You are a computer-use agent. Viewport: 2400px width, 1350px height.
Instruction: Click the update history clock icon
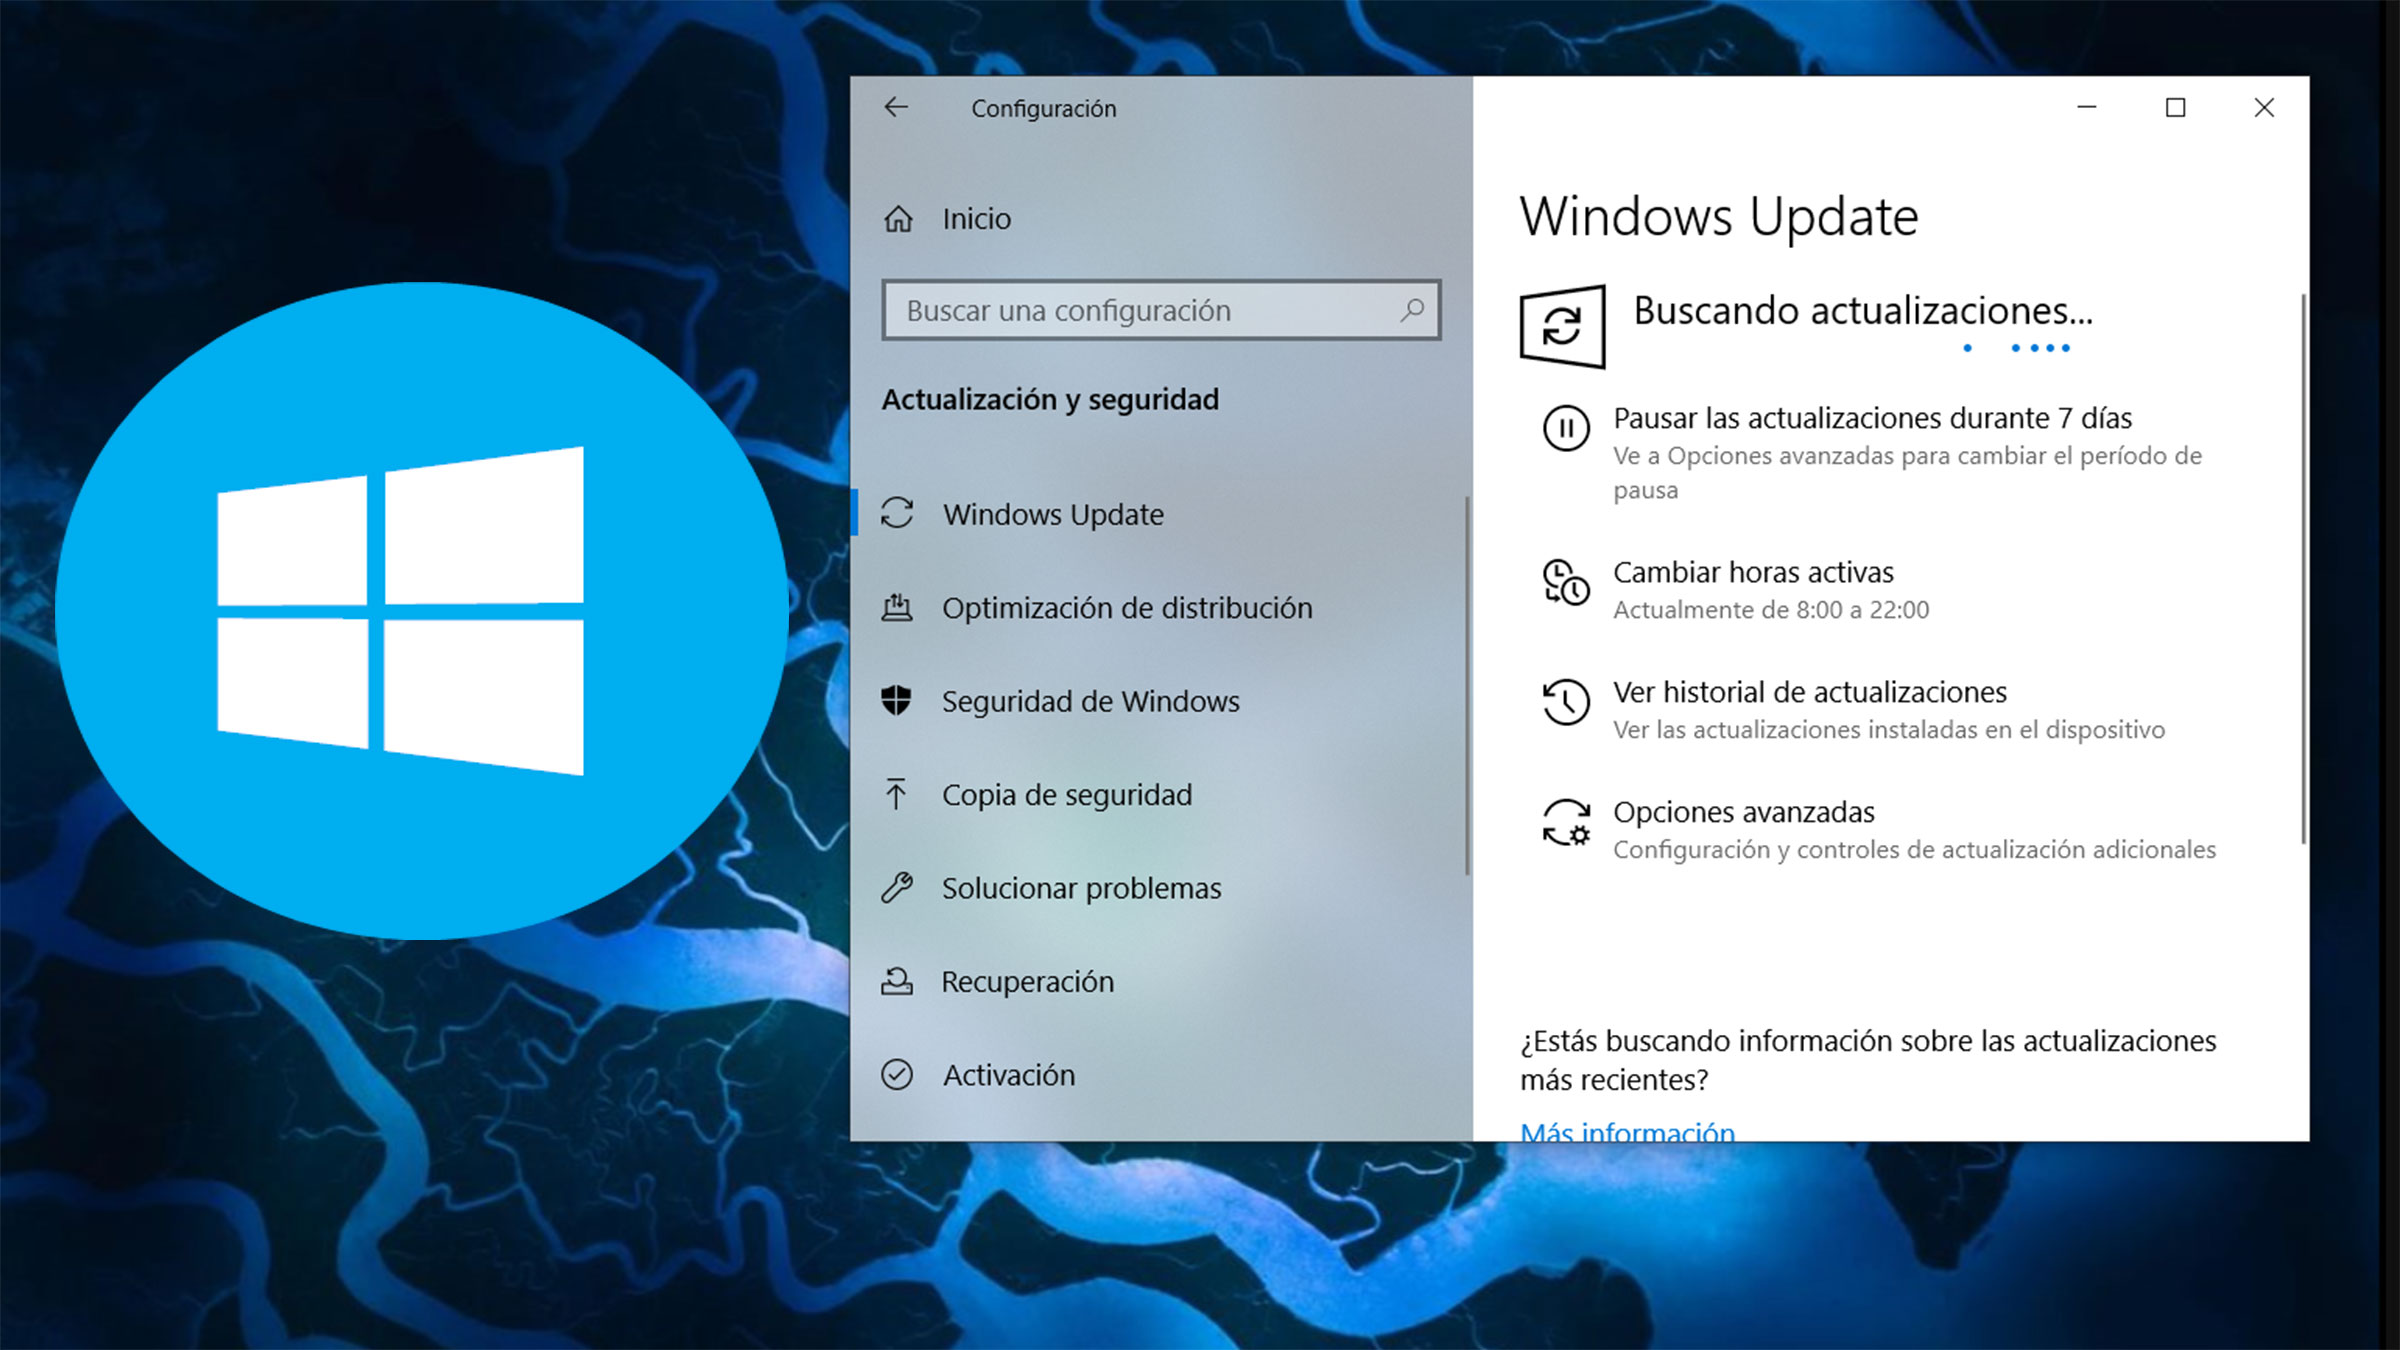[1565, 702]
